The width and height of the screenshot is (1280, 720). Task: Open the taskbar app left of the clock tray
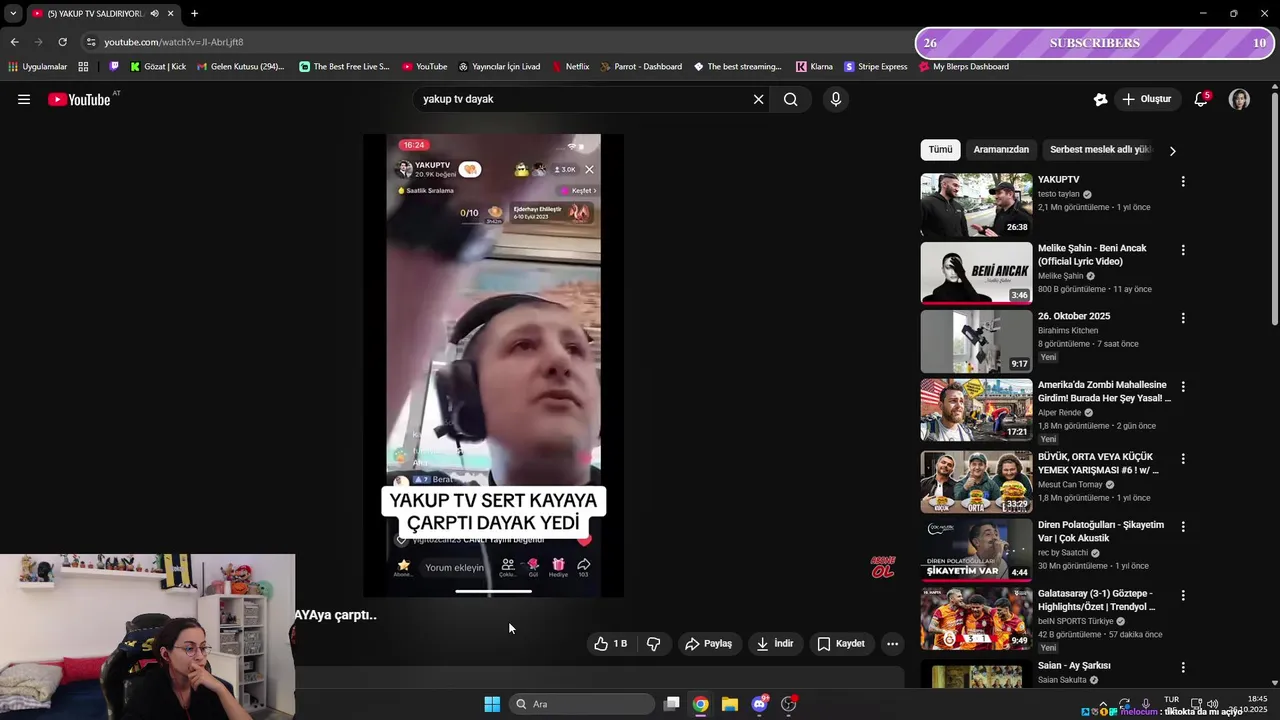pyautogui.click(x=789, y=704)
